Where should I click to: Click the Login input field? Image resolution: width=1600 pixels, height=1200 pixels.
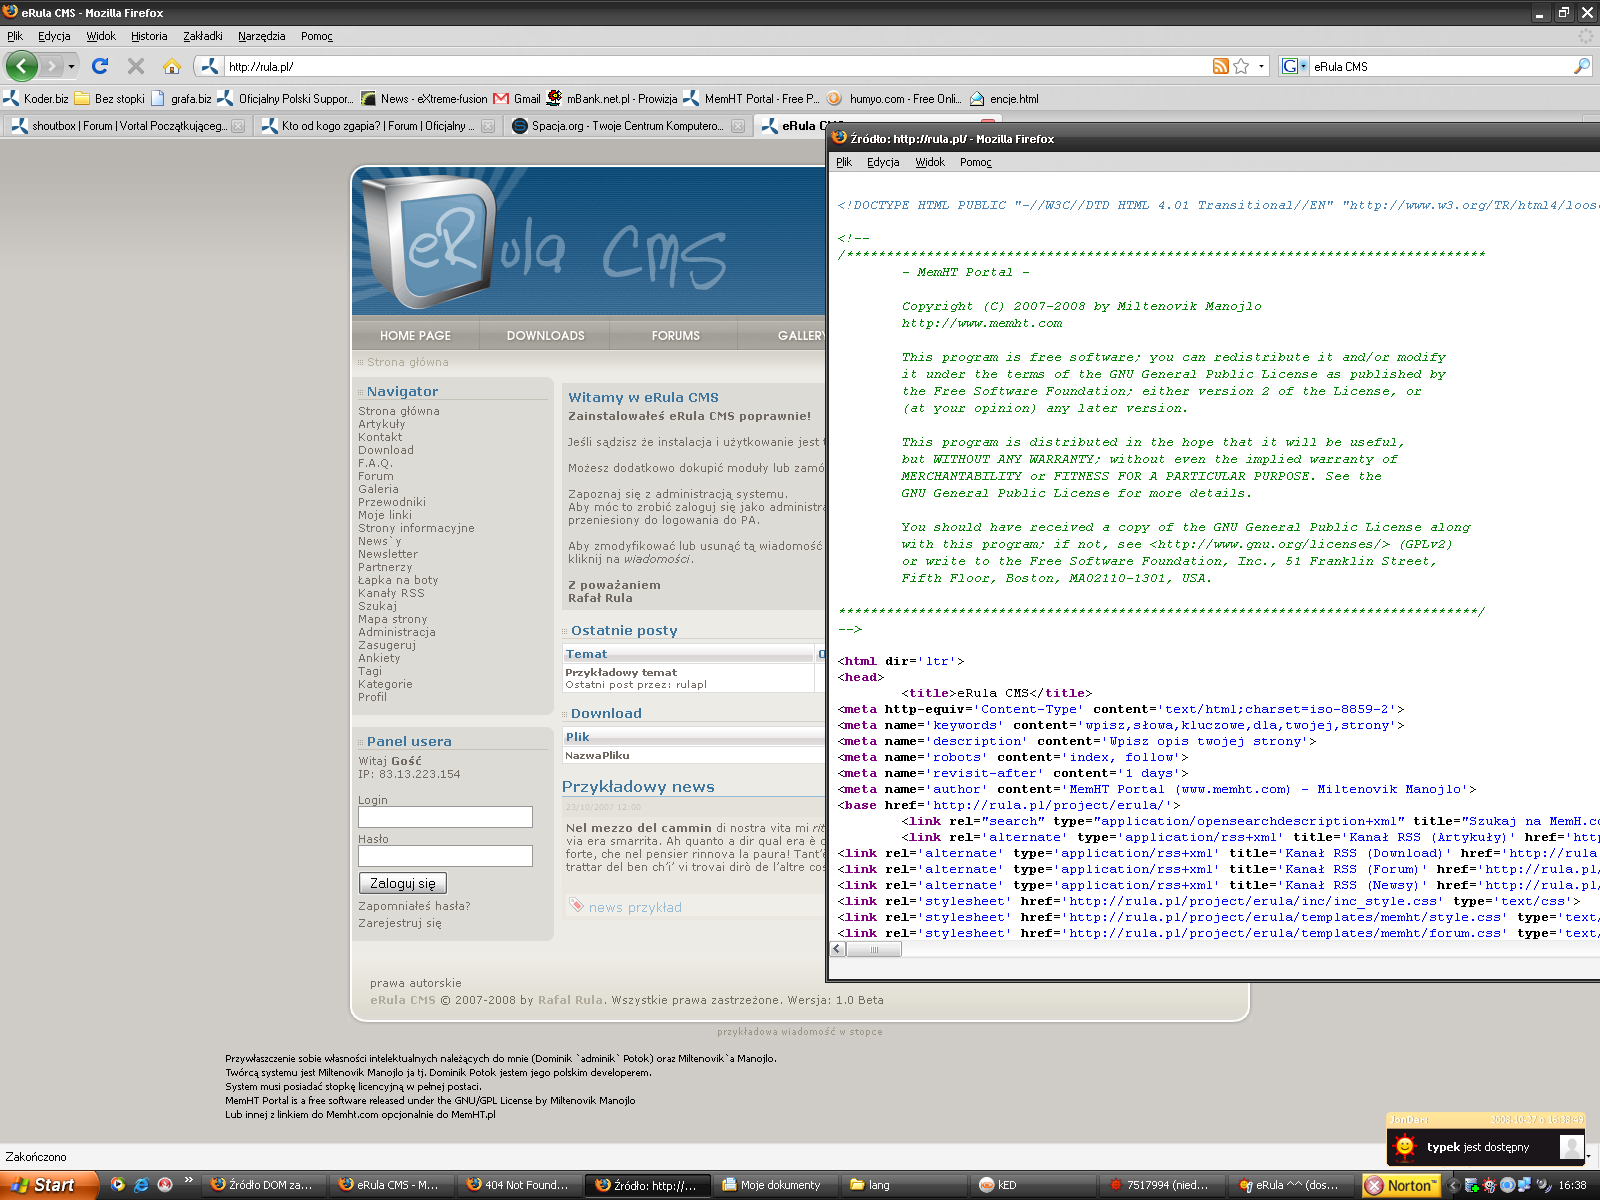point(445,817)
